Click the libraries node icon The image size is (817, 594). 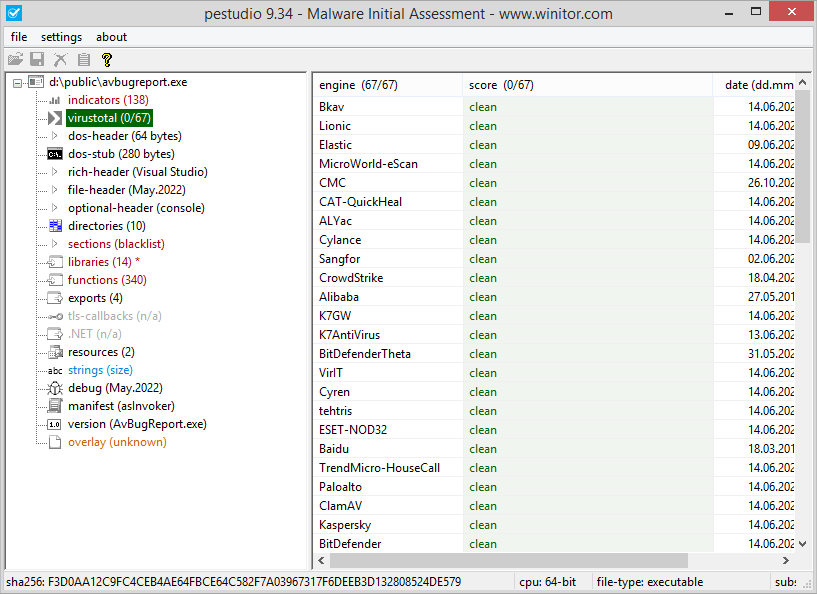click(x=55, y=262)
